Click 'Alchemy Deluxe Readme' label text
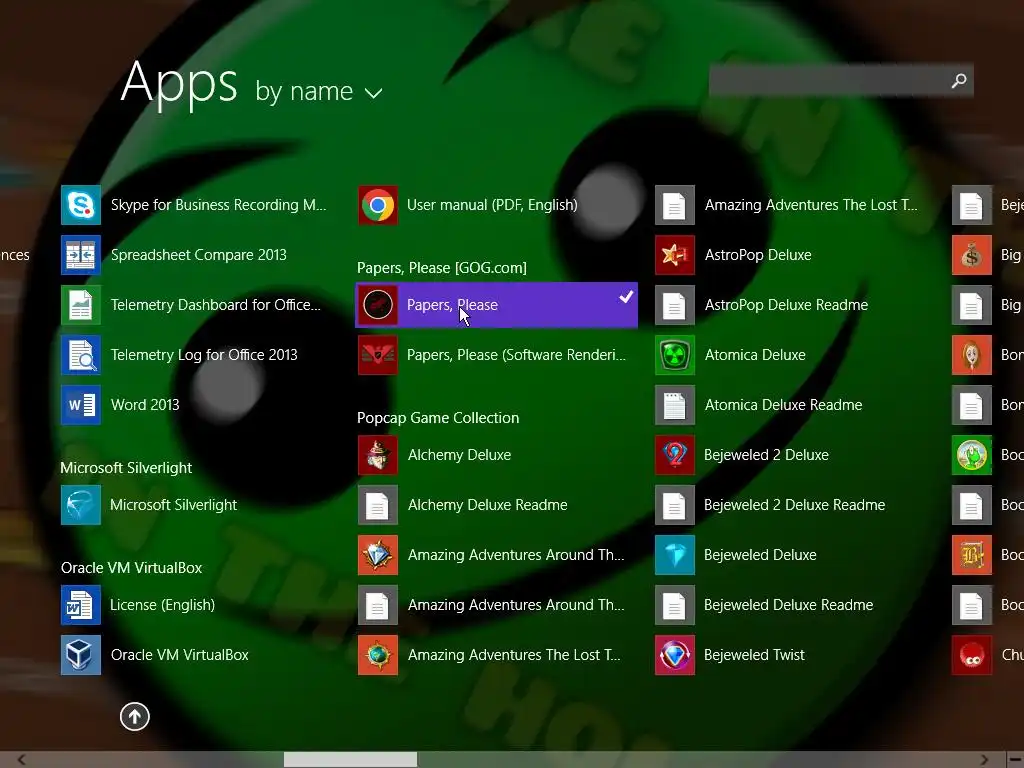Viewport: 1024px width, 768px height. coord(487,505)
